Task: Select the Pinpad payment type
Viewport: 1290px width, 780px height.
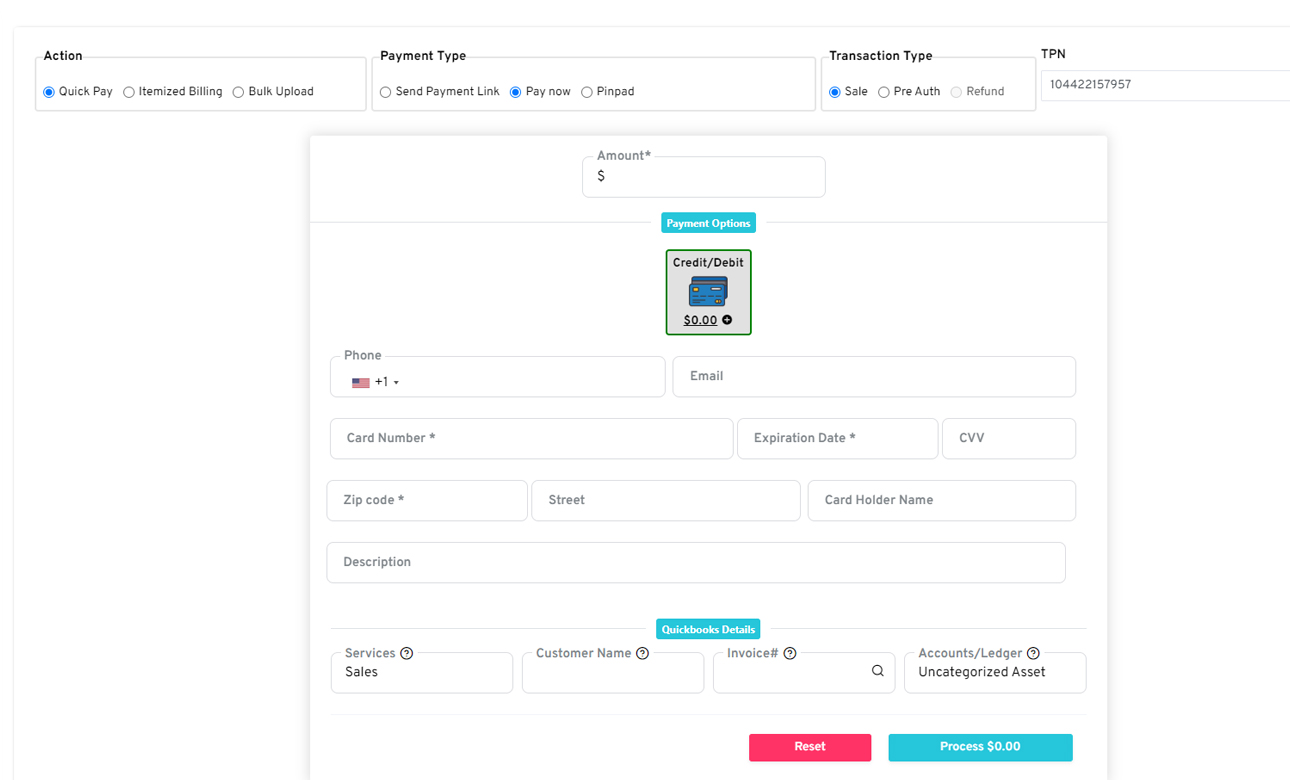Action: pyautogui.click(x=587, y=92)
